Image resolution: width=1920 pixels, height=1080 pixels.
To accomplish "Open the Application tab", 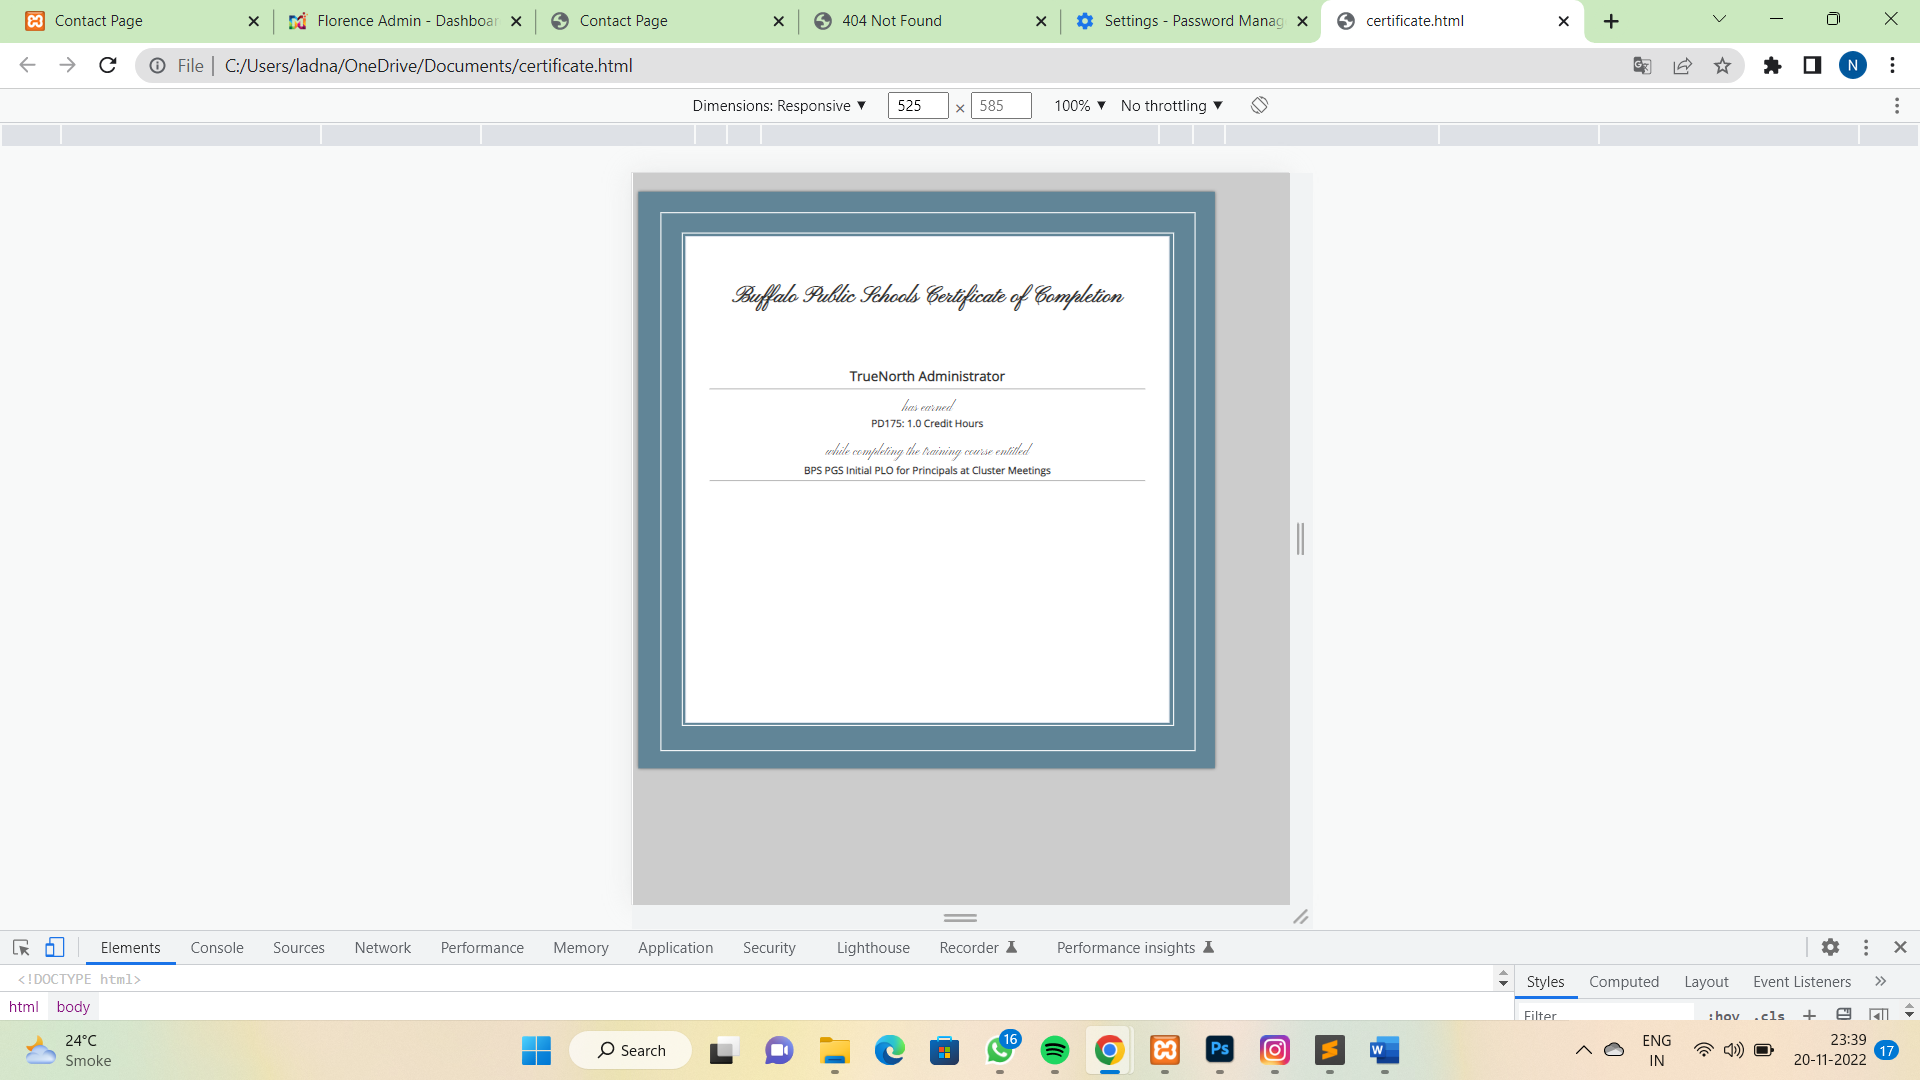I will 676,947.
